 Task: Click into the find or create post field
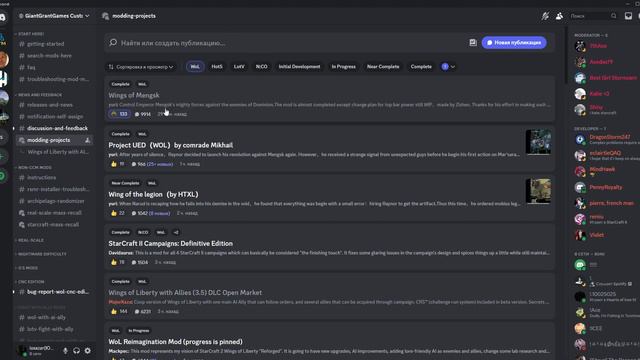click(x=286, y=42)
